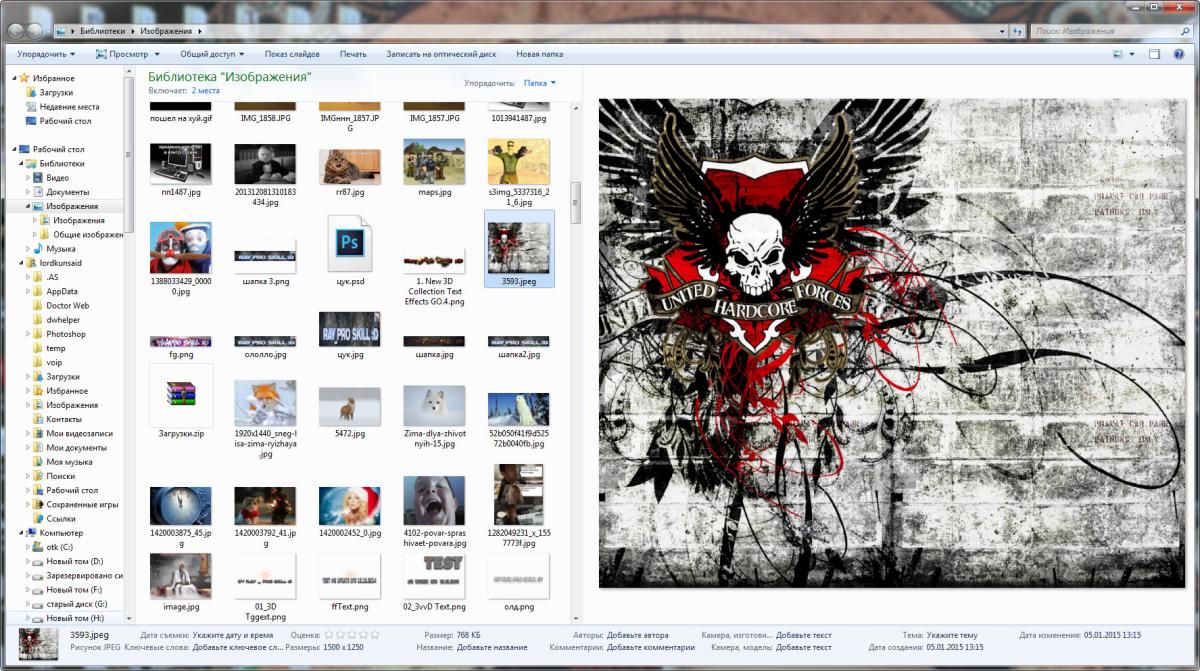Open the blue Help icon
This screenshot has width=1200, height=671.
pos(1181,54)
